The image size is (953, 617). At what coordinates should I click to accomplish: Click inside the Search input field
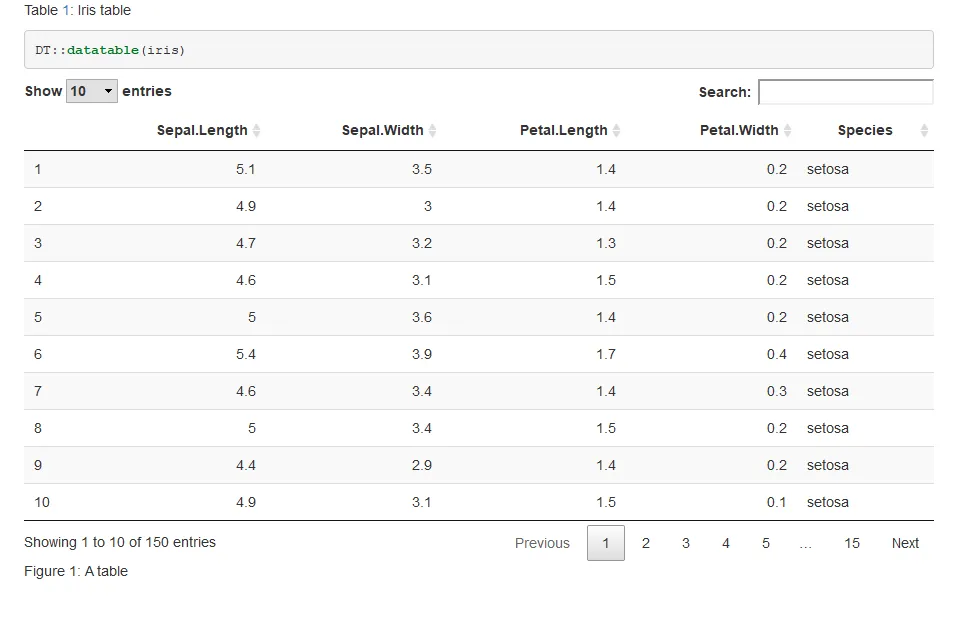(845, 92)
